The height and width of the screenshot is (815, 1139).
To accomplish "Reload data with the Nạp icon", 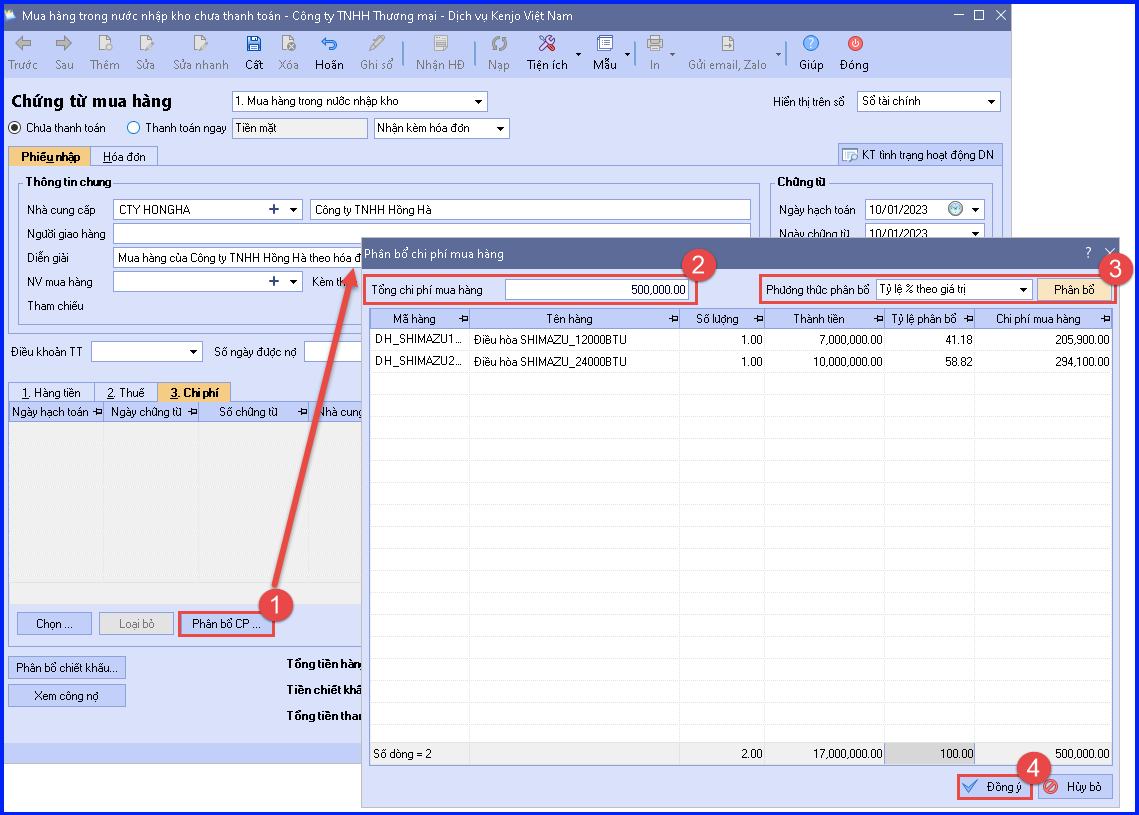I will tap(498, 44).
